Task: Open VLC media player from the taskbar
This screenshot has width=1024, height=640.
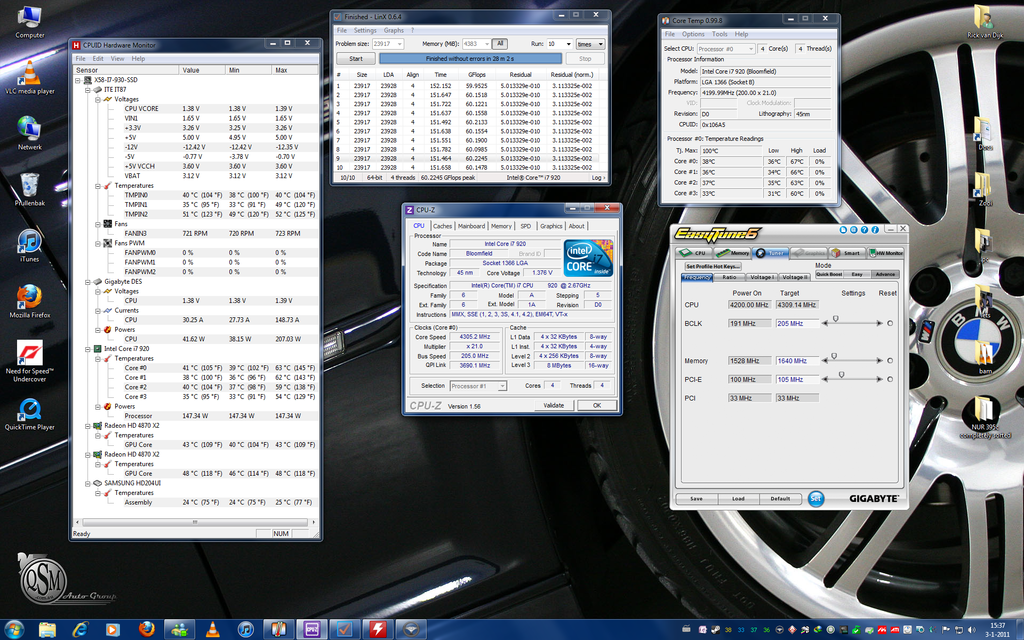Action: pos(212,630)
